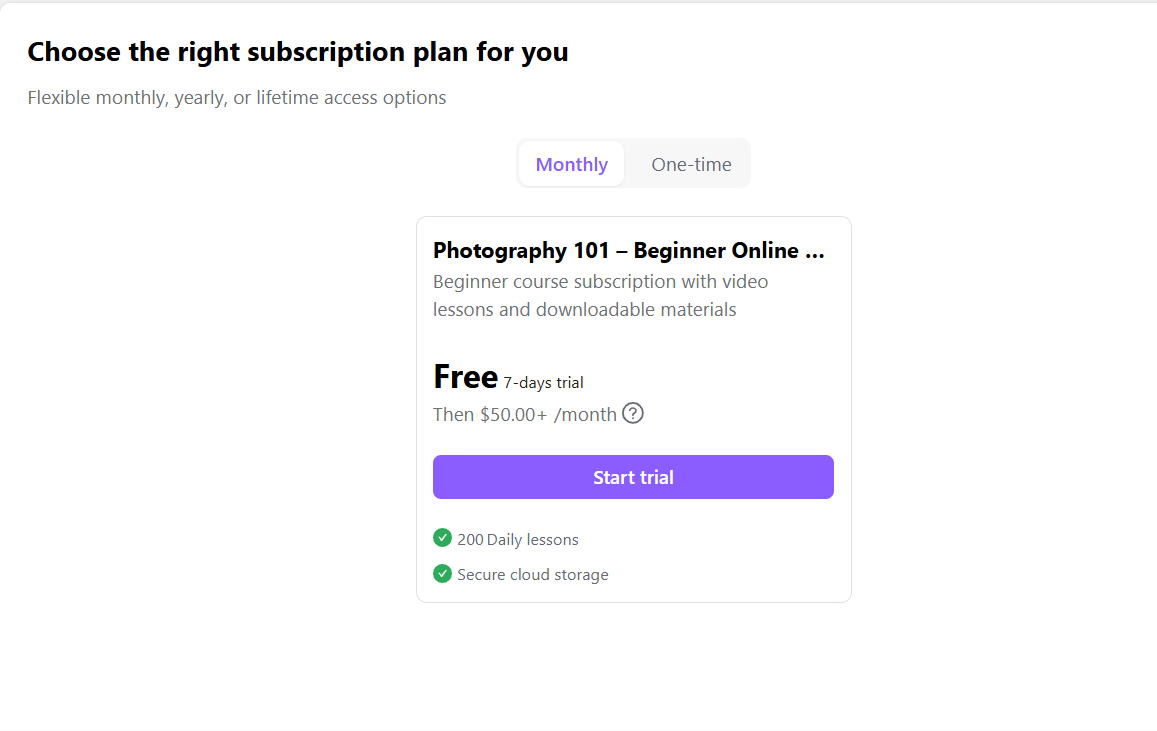Click the 7-days trial text
Screen dimensions: 1157x731
pyautogui.click(x=543, y=382)
